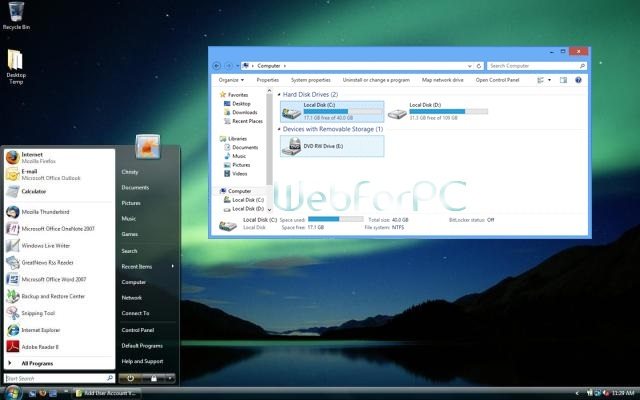This screenshot has height=400, width=640.
Task: Collapse the Hard Disk Drives group
Action: pos(279,95)
